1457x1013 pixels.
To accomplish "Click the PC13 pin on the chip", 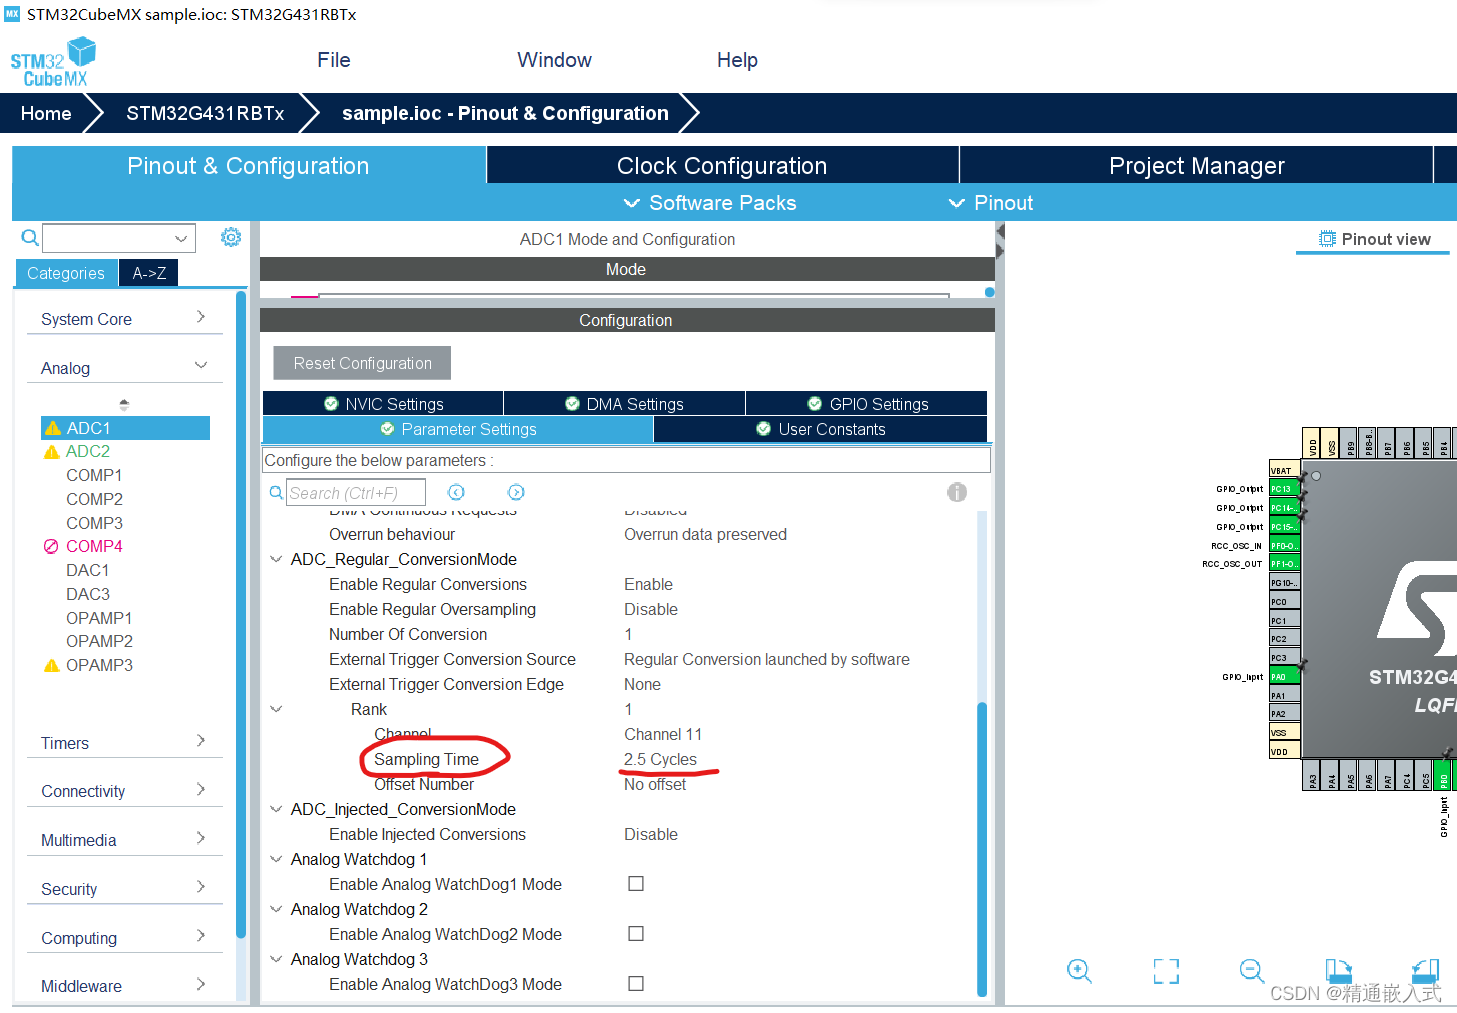I will (1284, 489).
